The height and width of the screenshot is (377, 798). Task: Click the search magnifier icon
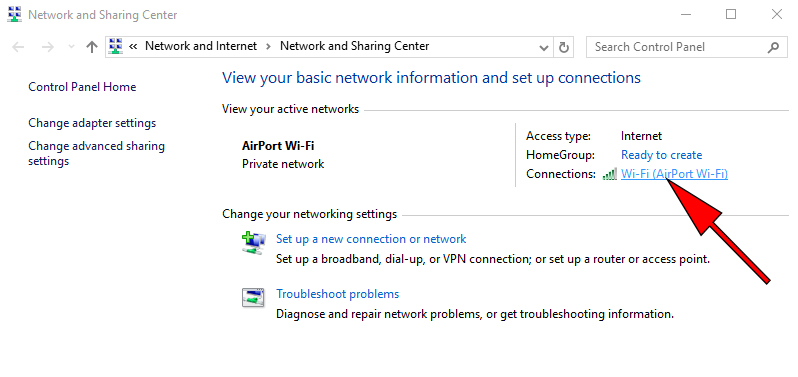tap(773, 47)
